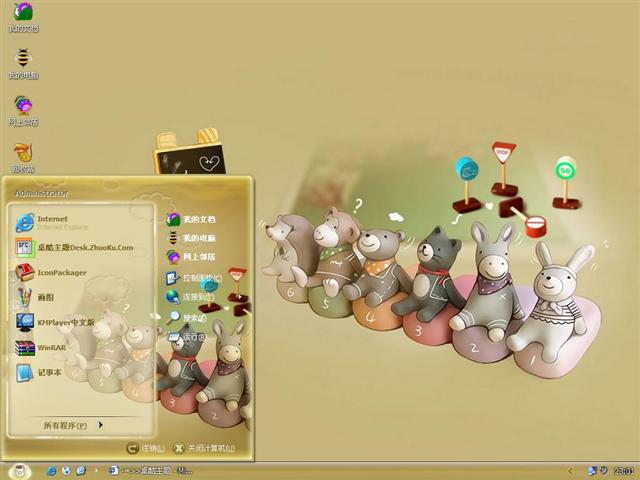Open My Documents desktop icon
This screenshot has height=480, width=640.
23,16
